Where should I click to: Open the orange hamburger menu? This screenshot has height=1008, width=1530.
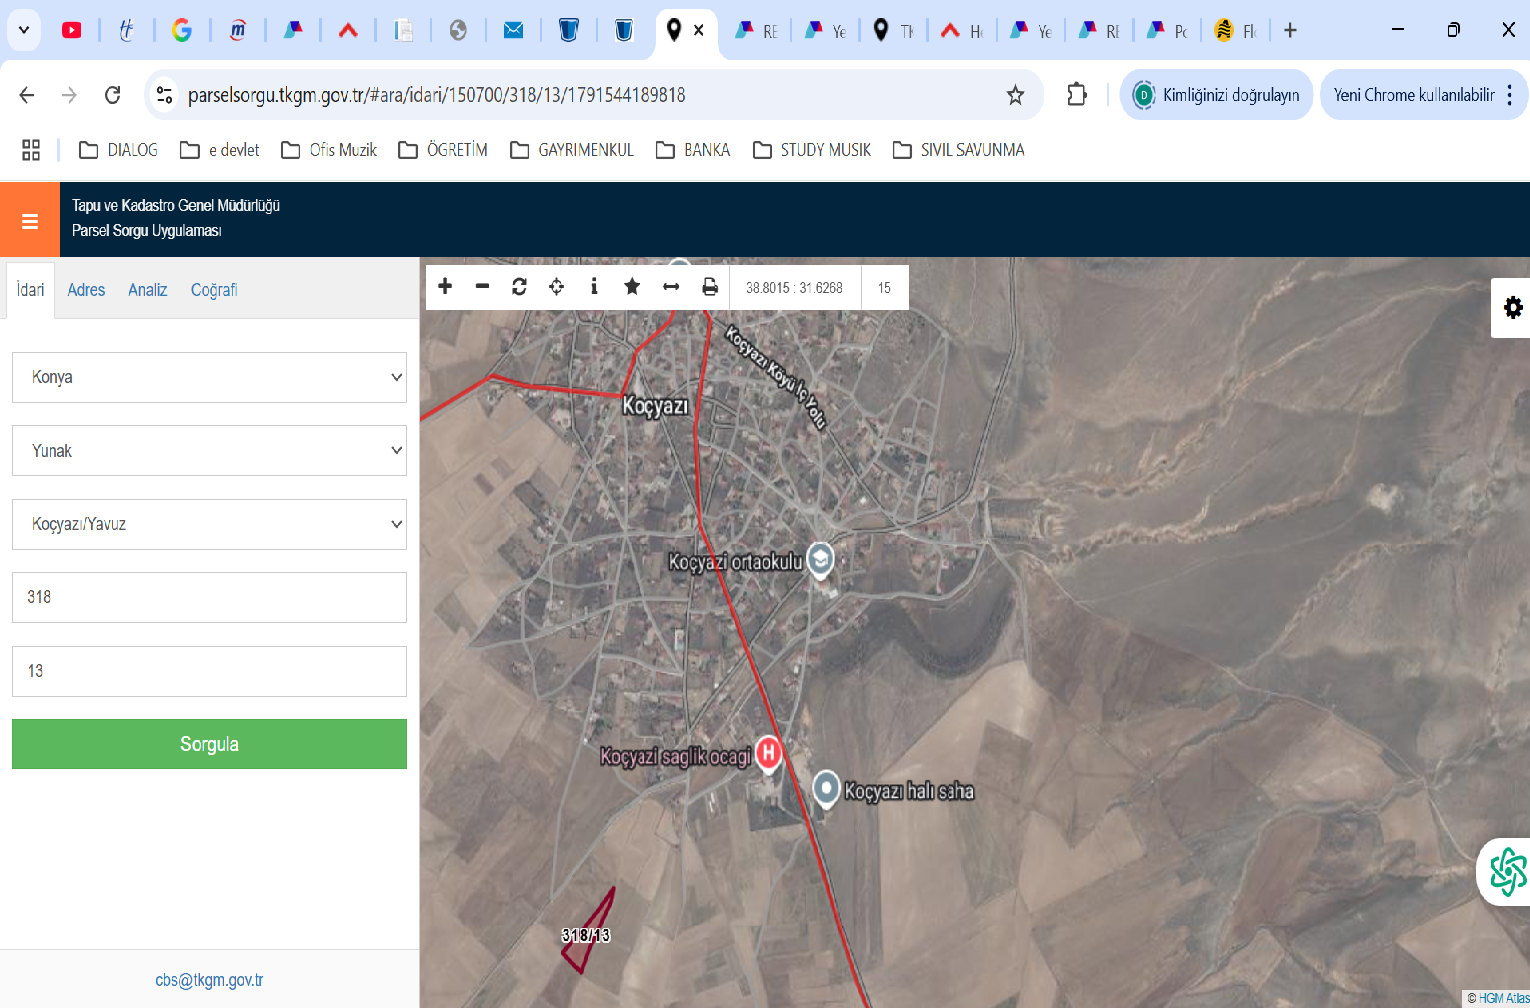pos(30,221)
